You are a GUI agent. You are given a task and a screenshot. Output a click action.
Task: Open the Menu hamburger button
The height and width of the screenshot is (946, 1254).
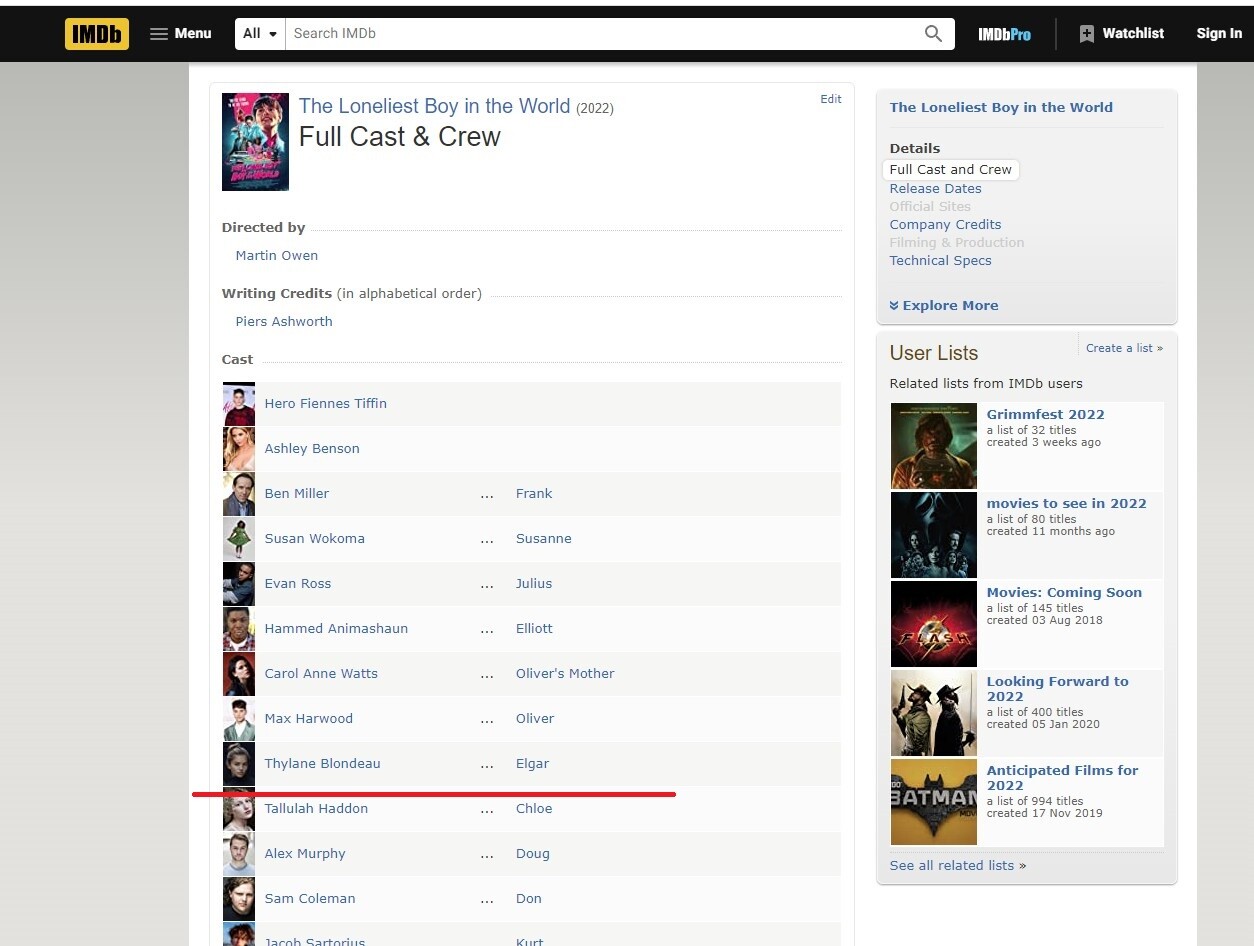pyautogui.click(x=181, y=33)
